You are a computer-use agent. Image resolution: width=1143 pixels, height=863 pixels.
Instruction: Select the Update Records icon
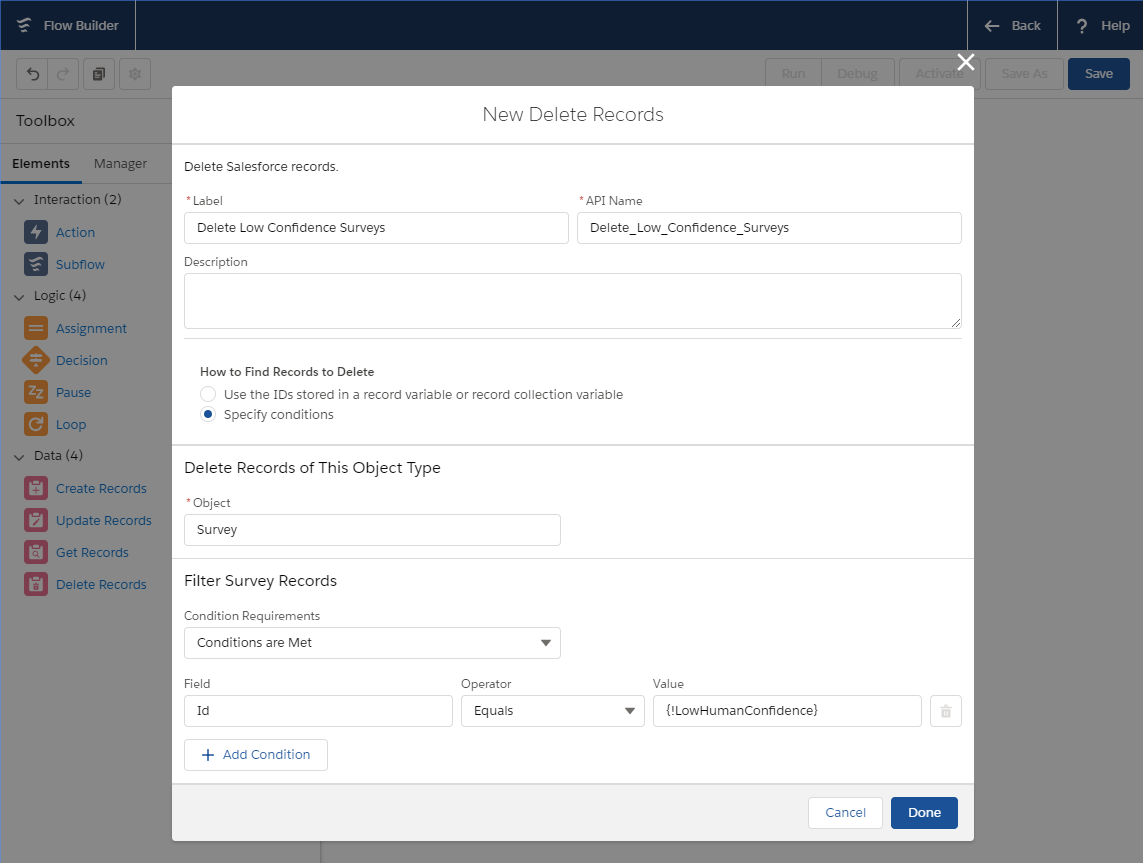(36, 520)
